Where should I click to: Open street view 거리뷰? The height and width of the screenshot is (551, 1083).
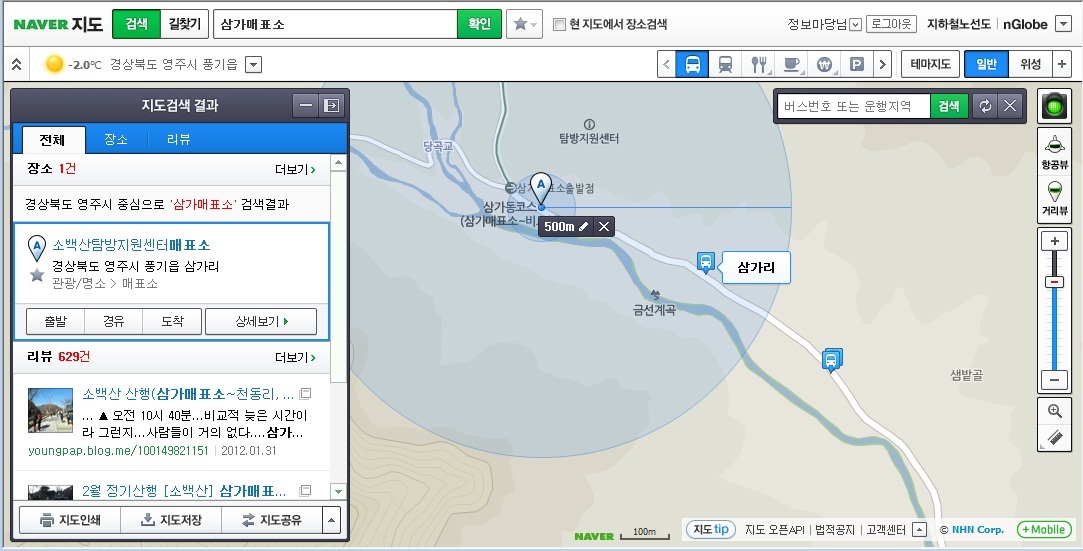click(x=1055, y=197)
